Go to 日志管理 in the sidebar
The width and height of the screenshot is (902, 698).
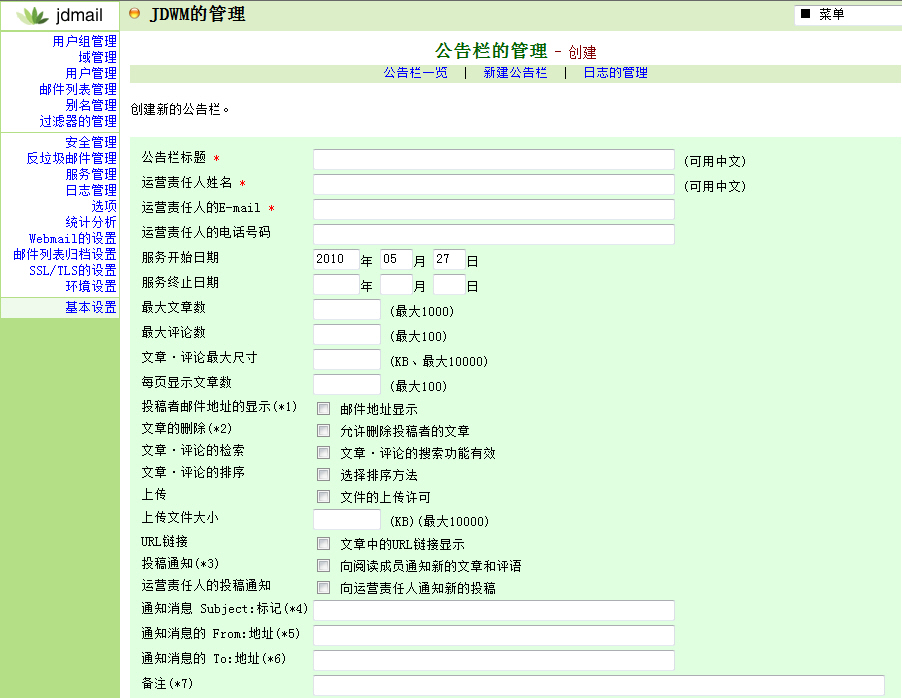91,190
